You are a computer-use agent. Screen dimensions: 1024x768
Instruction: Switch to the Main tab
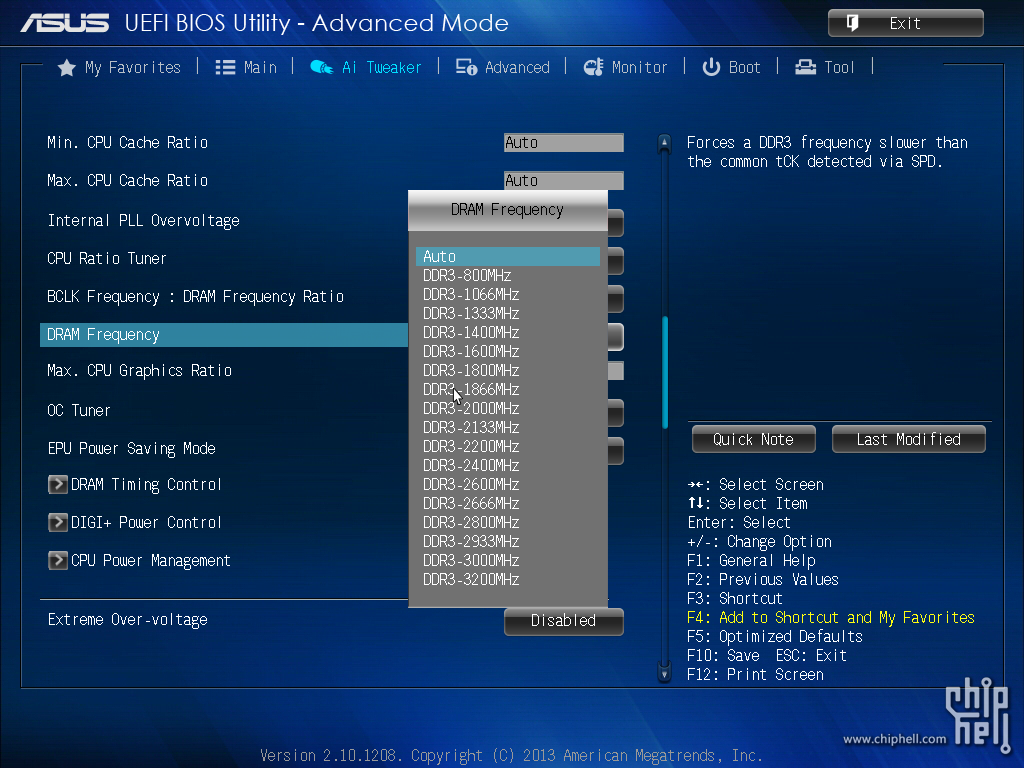pos(246,67)
